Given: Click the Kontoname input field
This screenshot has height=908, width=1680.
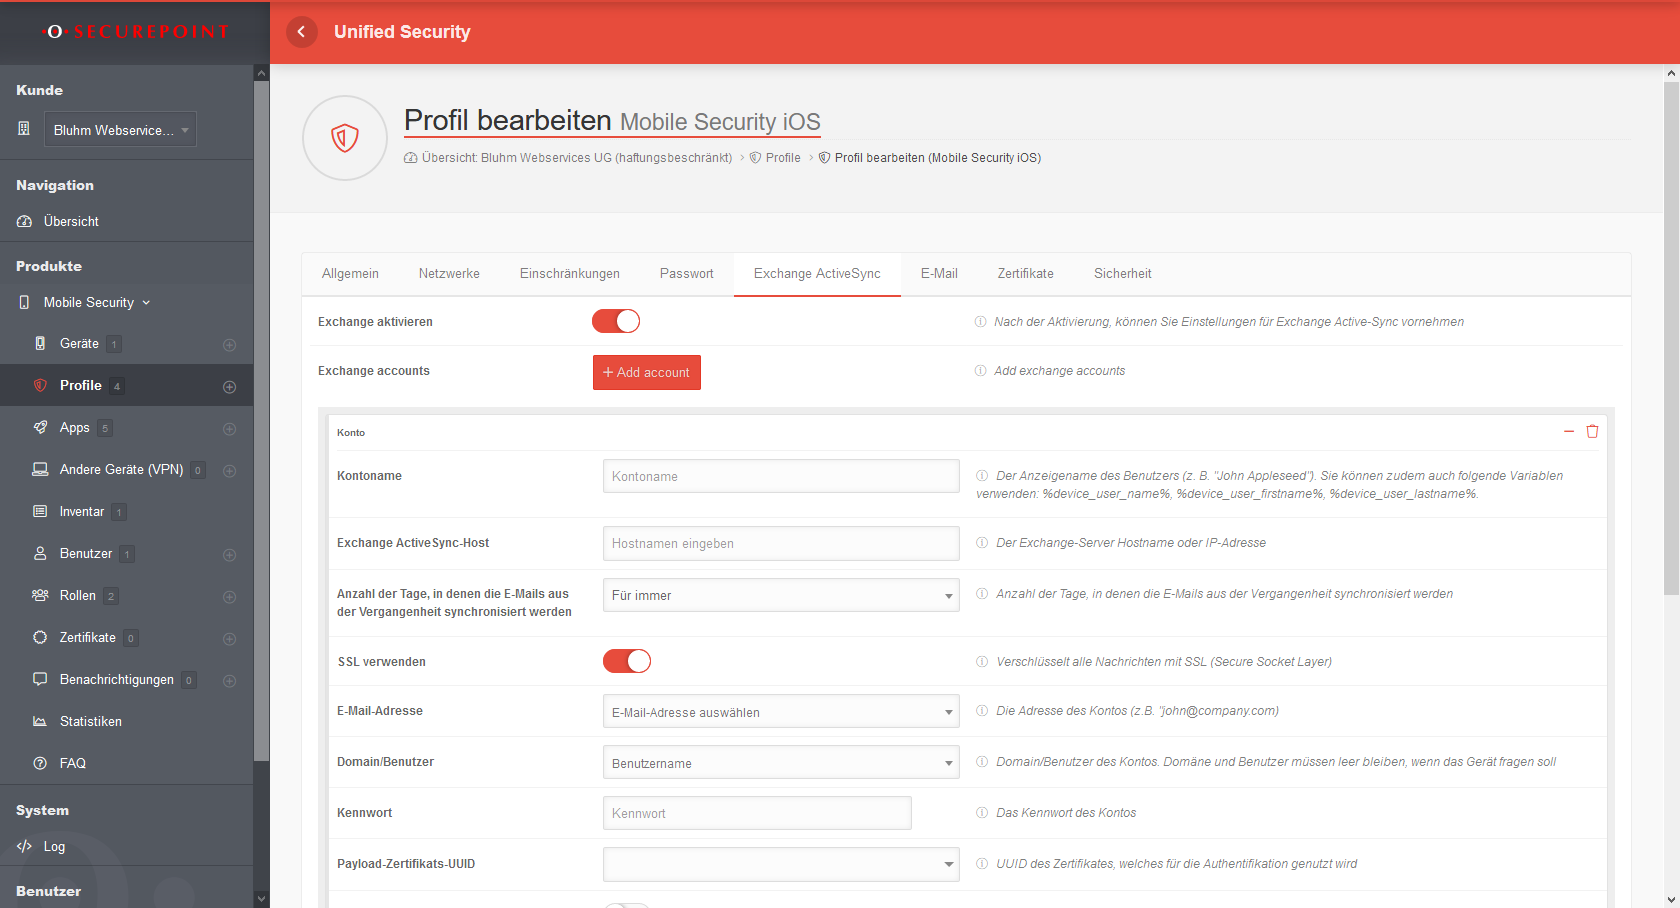Looking at the screenshot, I should pyautogui.click(x=780, y=476).
